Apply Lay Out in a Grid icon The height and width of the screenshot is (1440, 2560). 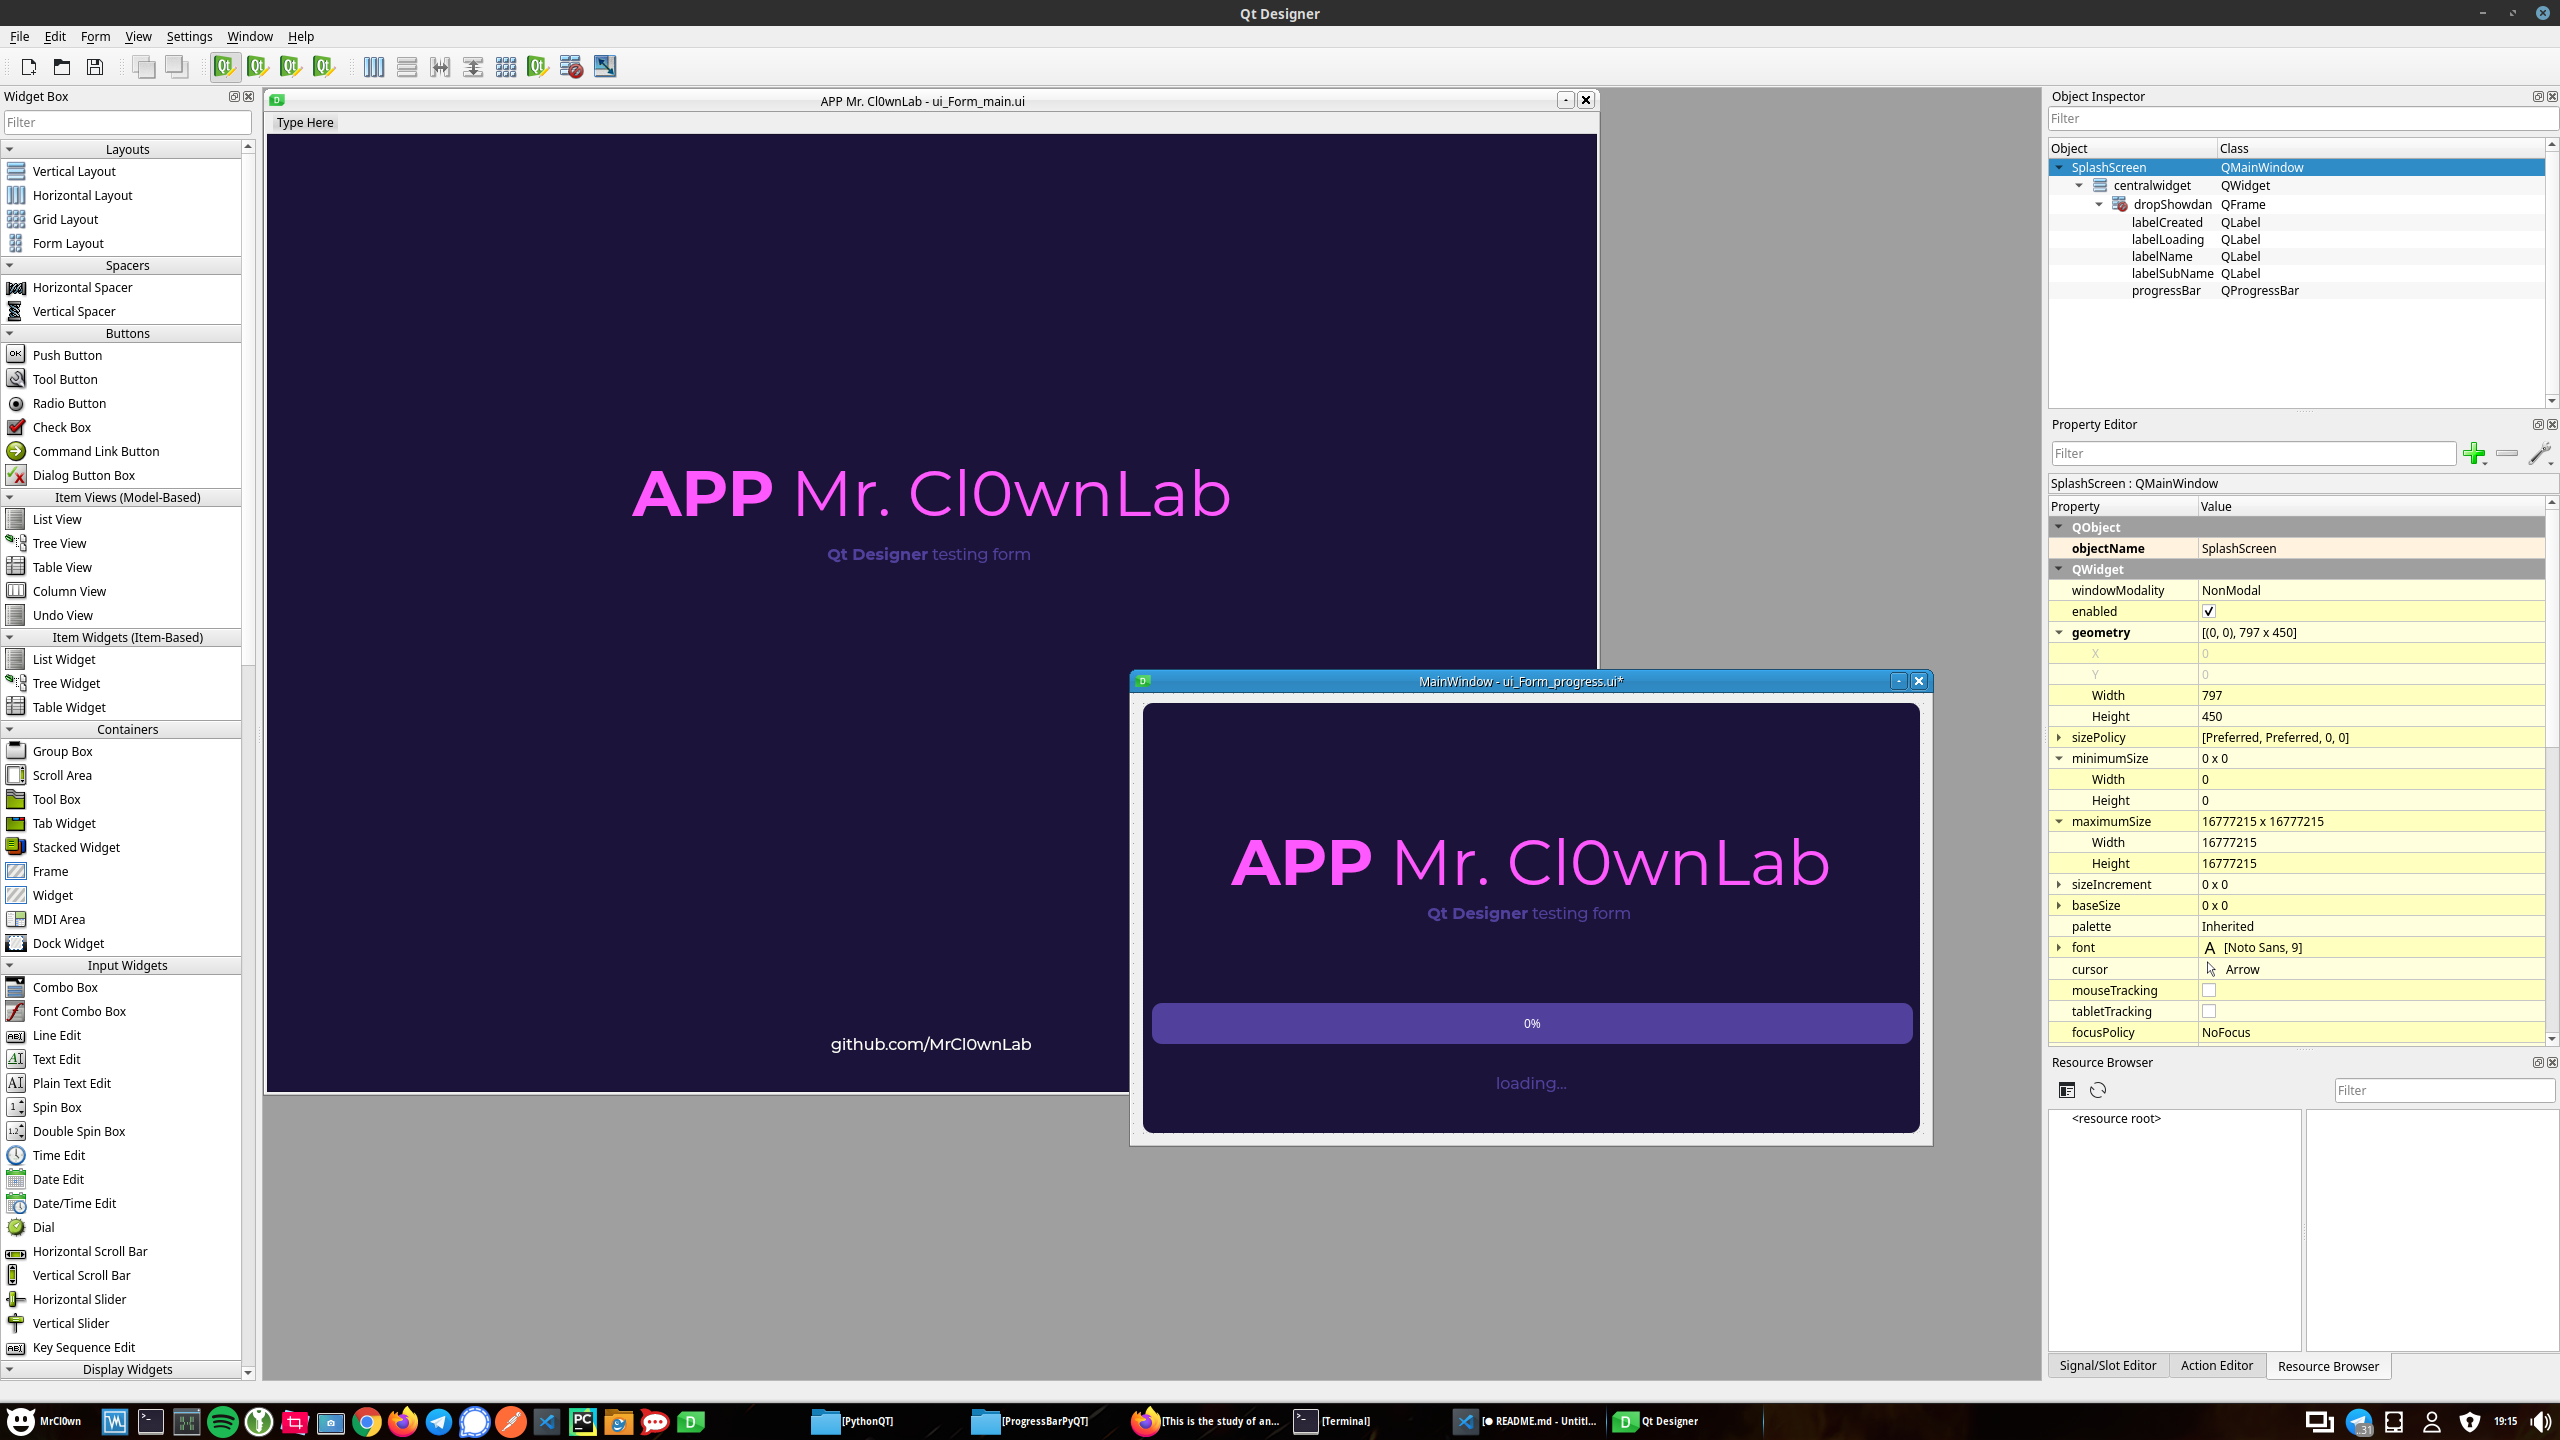pyautogui.click(x=505, y=67)
